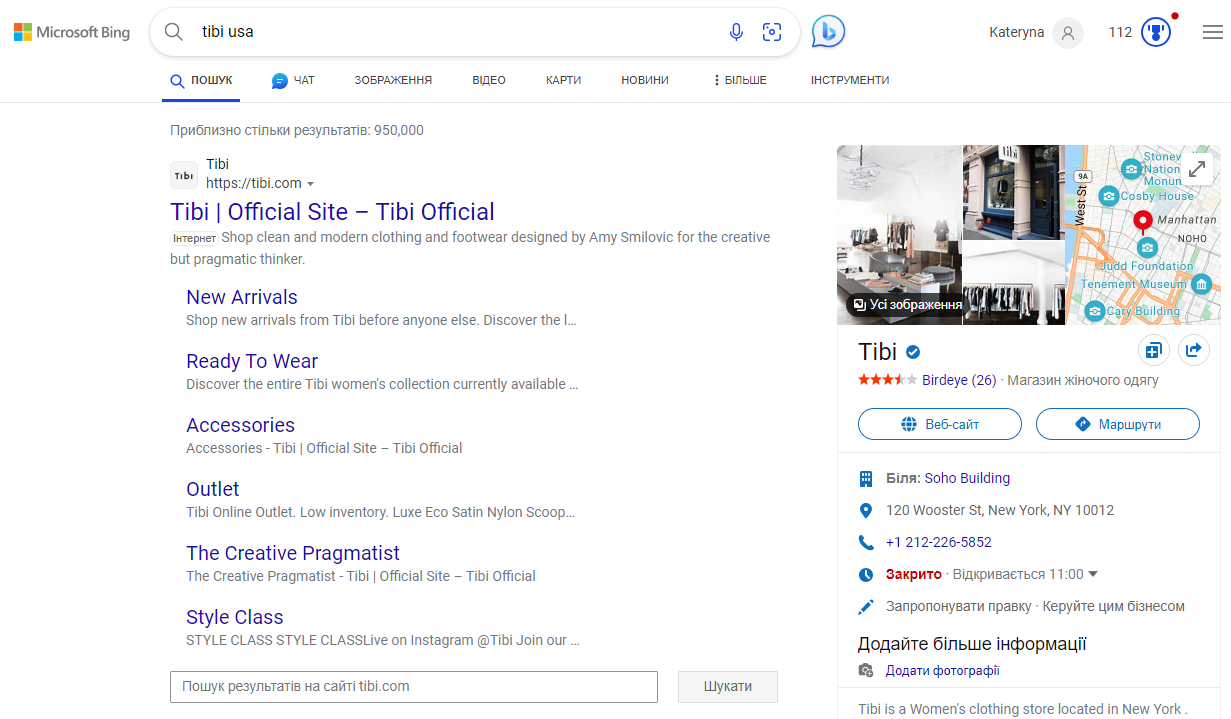Viewport: 1231px width, 719px height.
Task: Open the New Arrivals link
Action: 241,297
